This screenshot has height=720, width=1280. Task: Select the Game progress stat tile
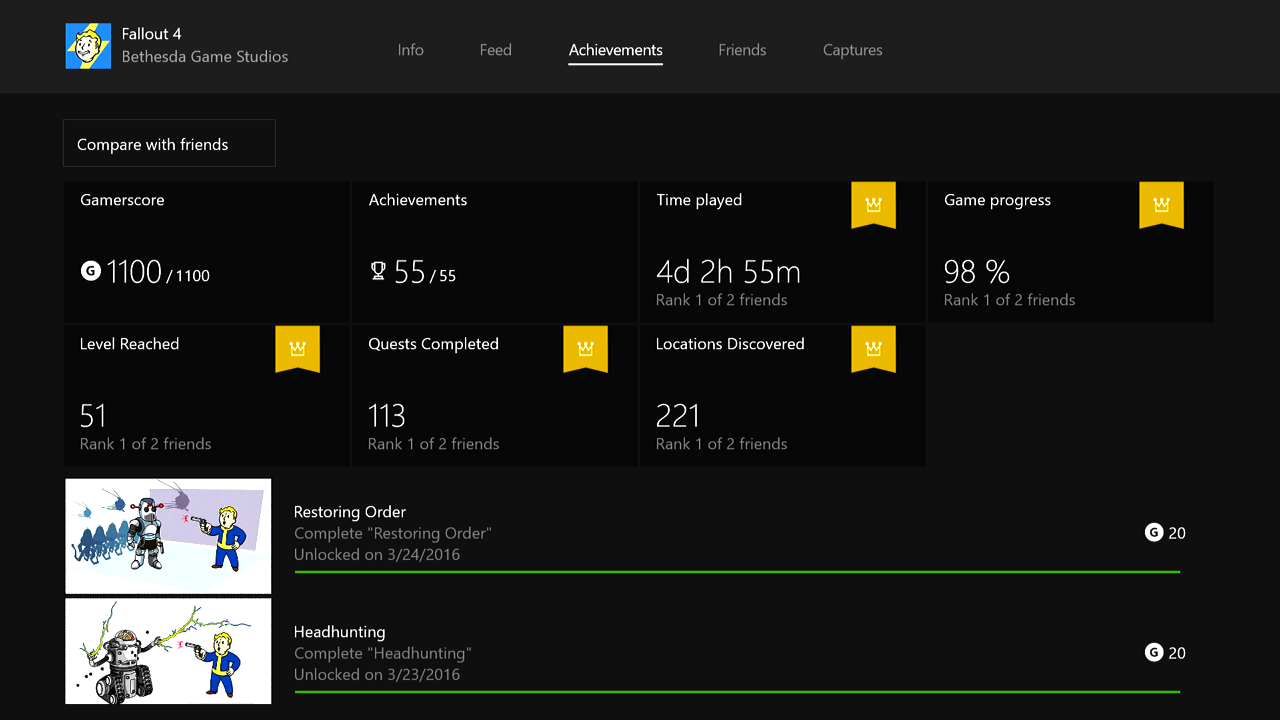[1071, 252]
